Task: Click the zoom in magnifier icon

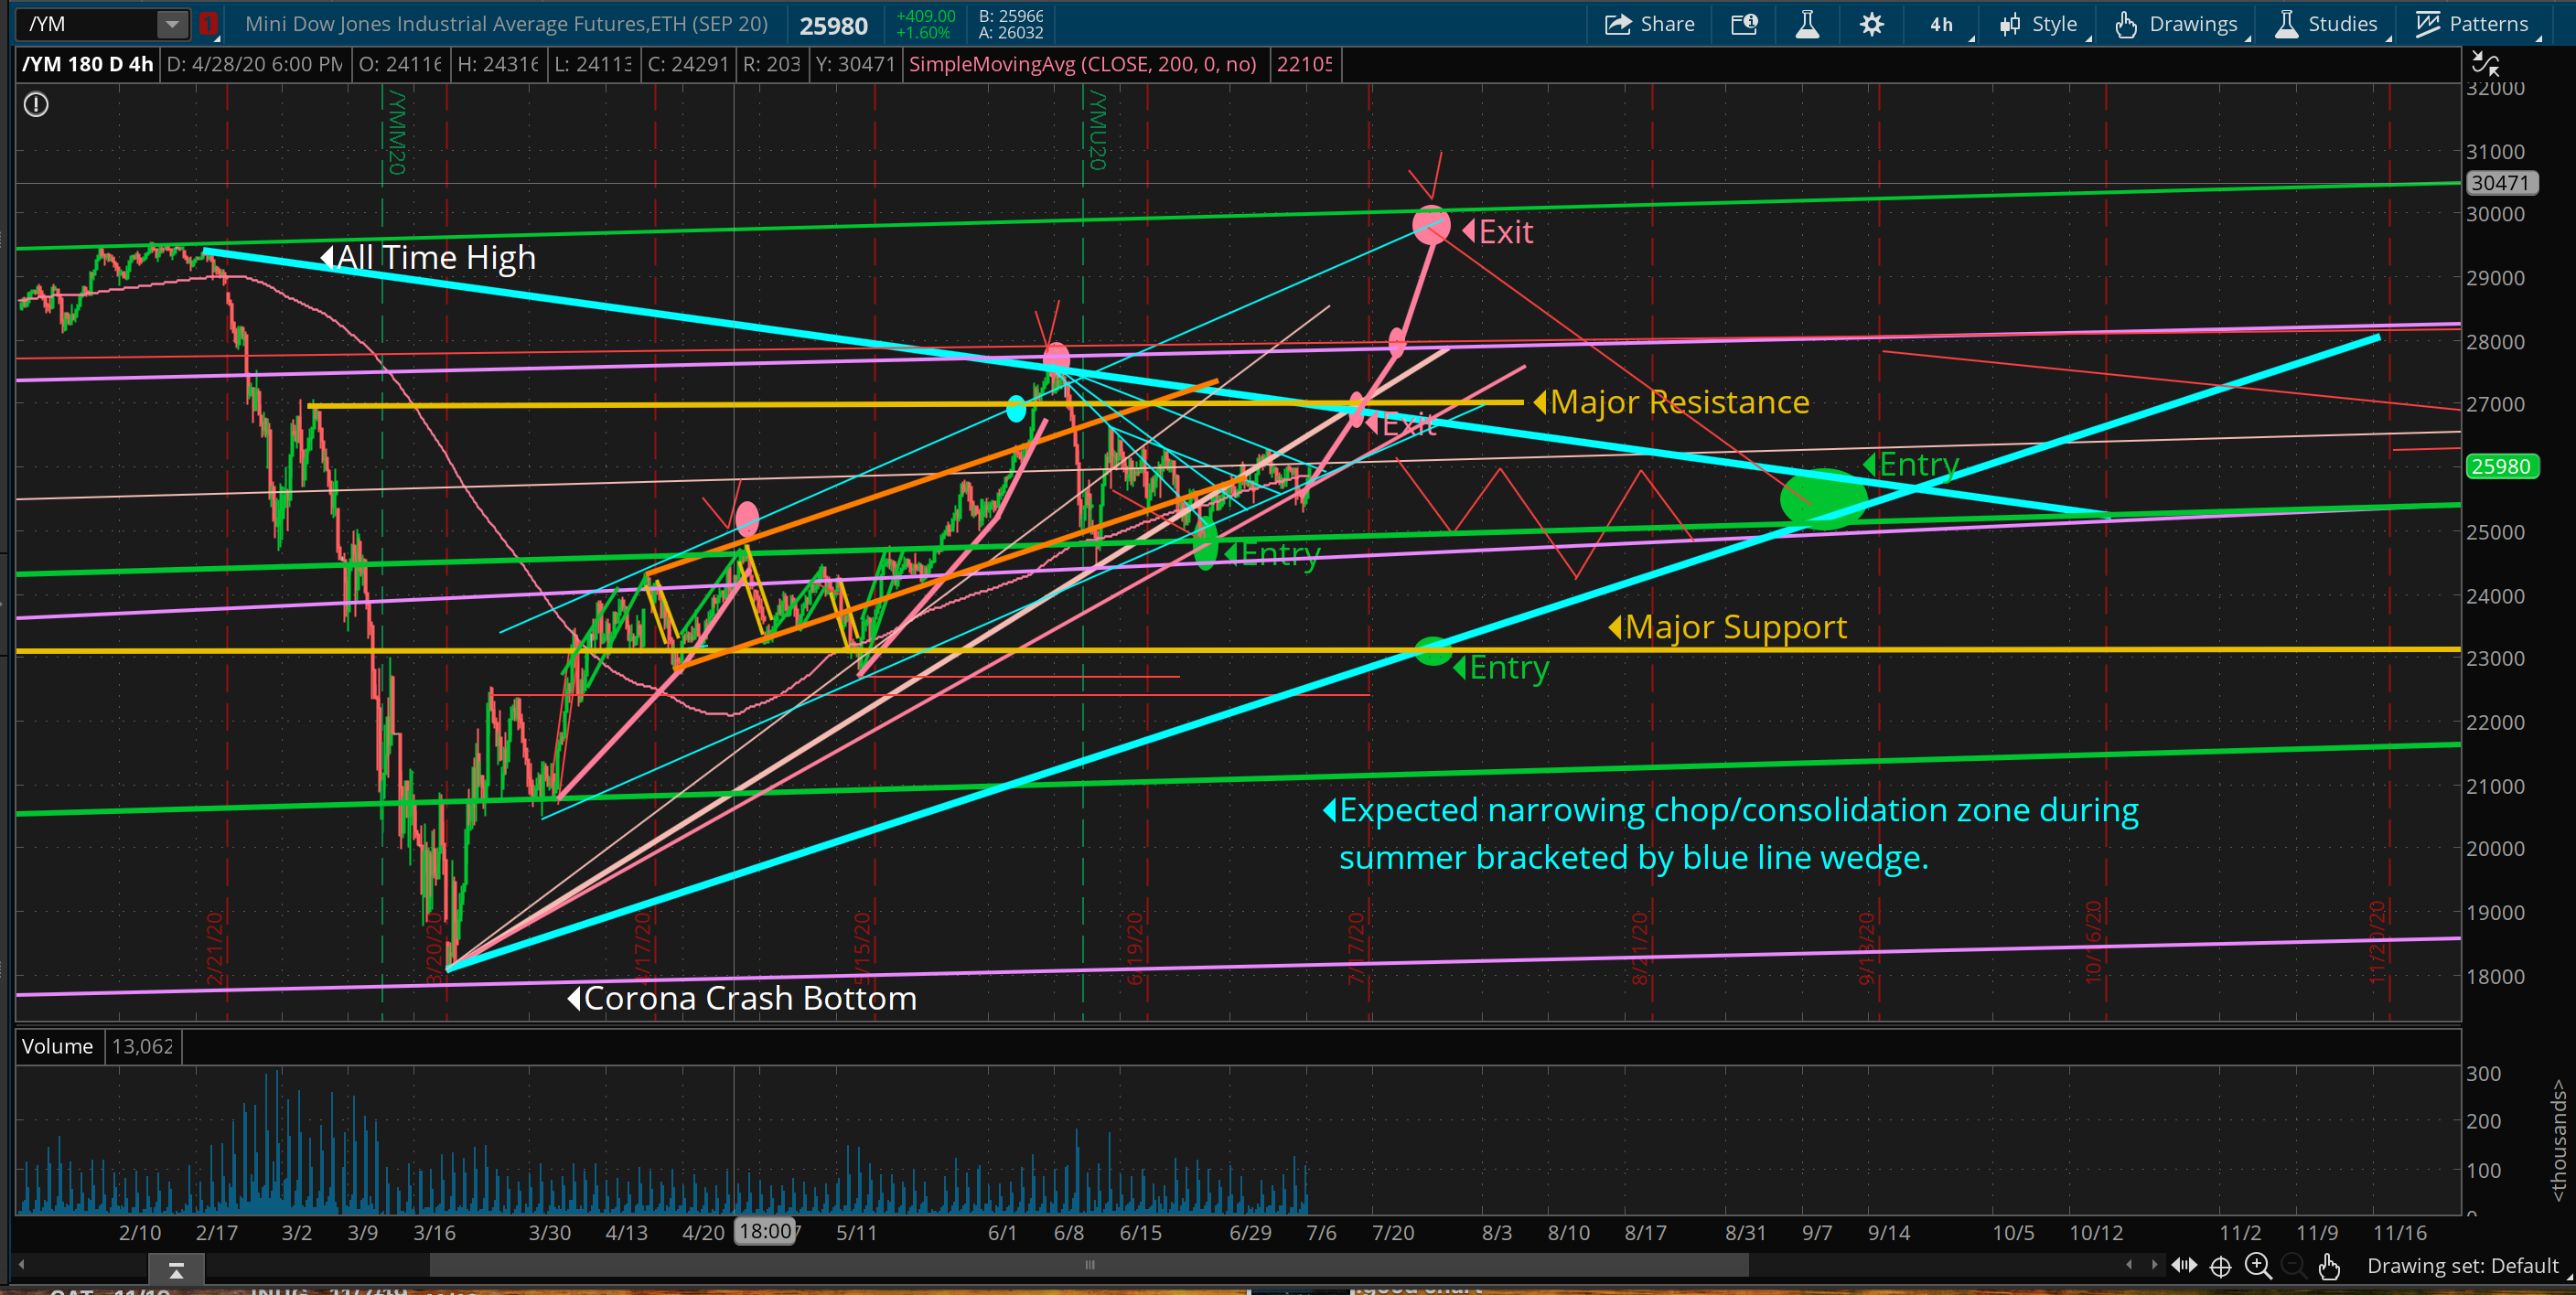Action: (x=2258, y=1266)
